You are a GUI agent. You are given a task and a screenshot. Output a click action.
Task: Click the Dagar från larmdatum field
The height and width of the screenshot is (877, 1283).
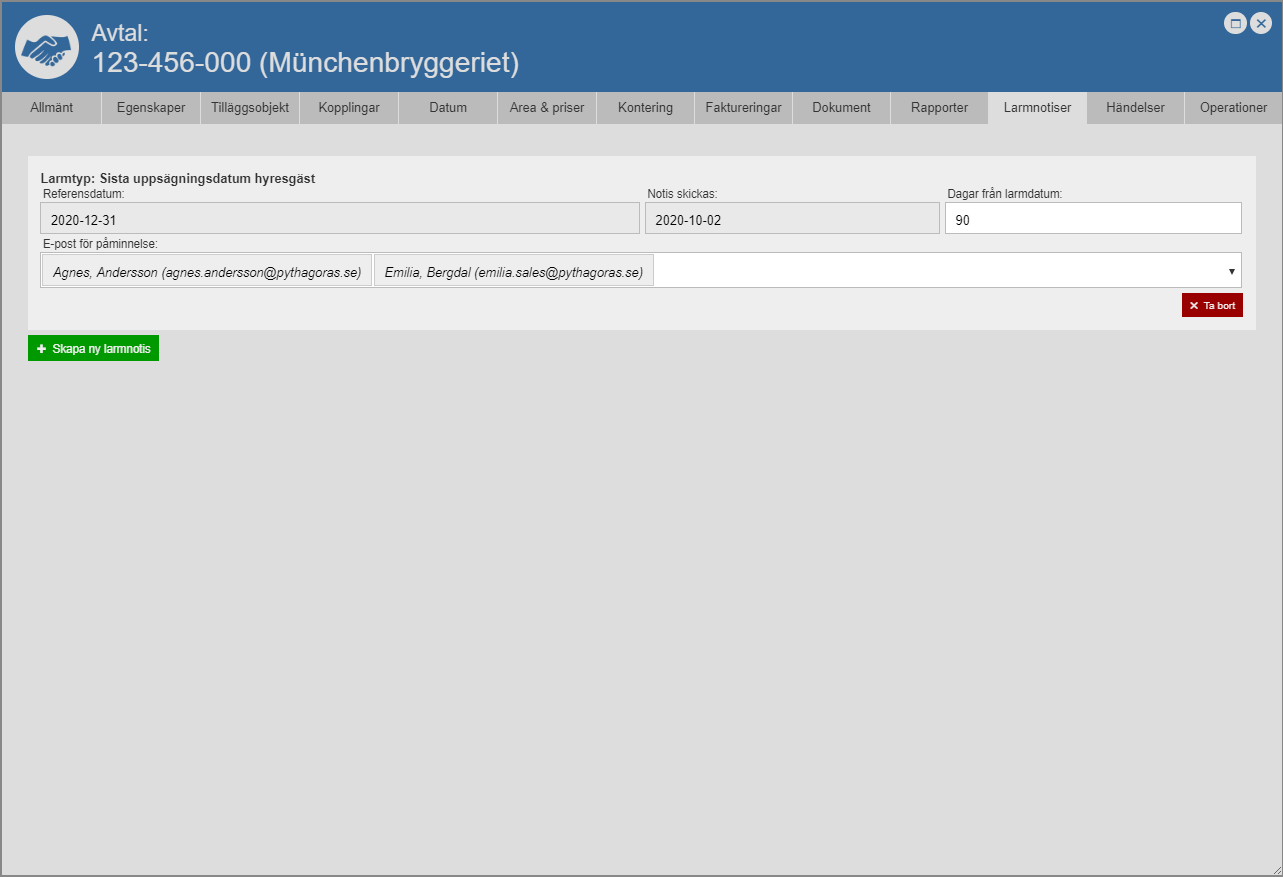pos(1092,219)
